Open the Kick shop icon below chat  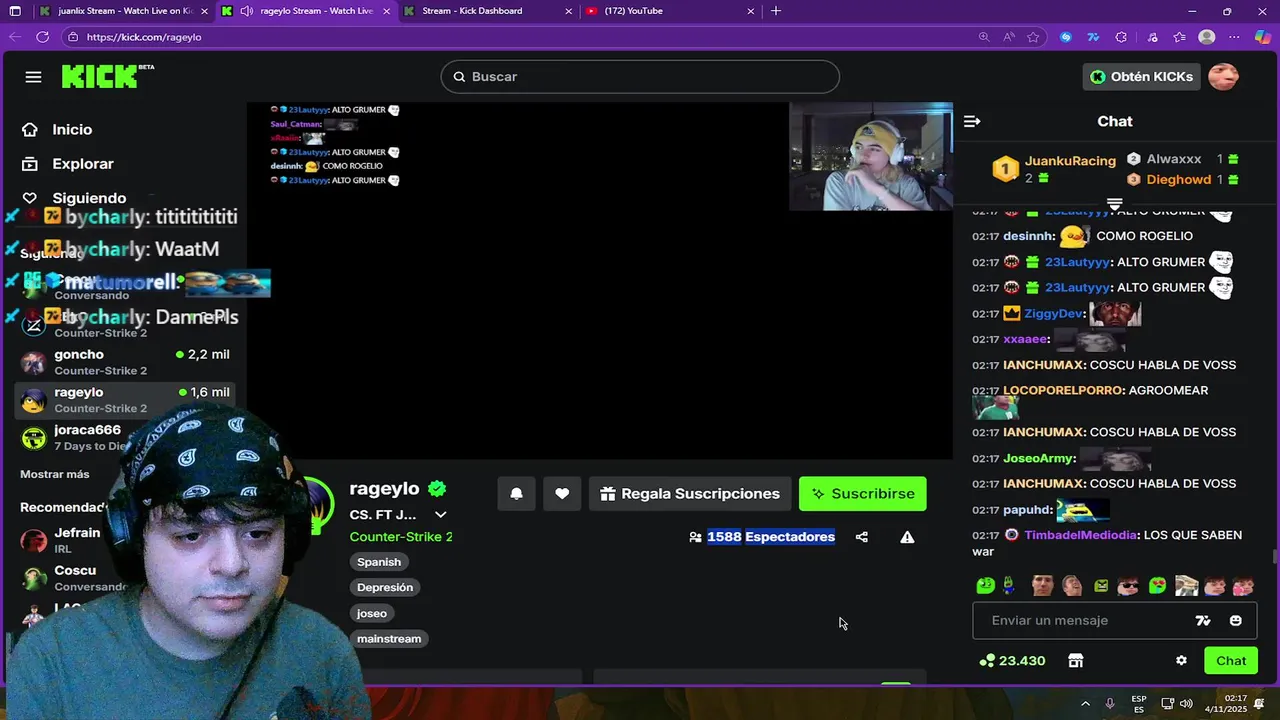[x=1075, y=661]
